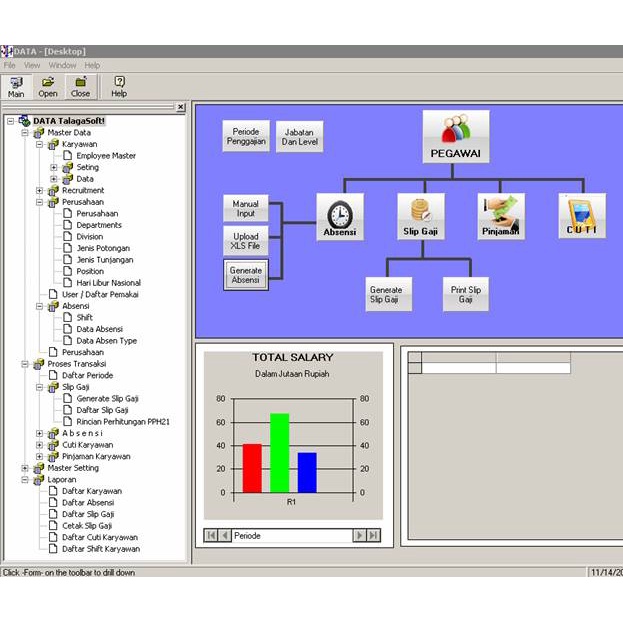Viewport: 623px width, 623px height.
Task: Click the Close toolbar icon
Action: 81,87
